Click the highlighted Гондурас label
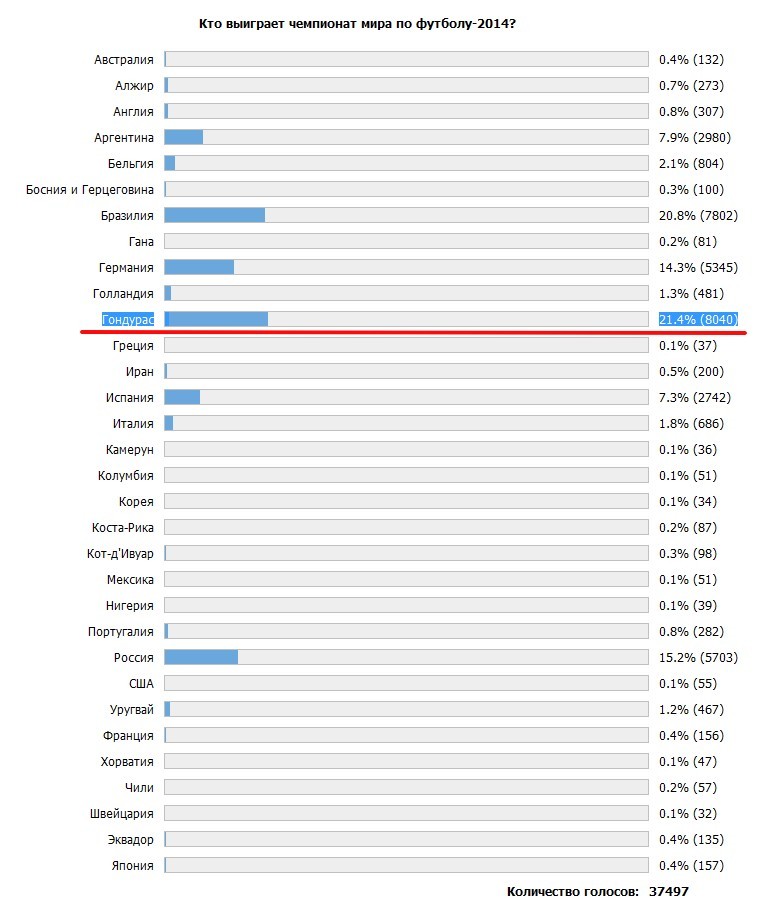This screenshot has width=759, height=903. click(x=128, y=319)
